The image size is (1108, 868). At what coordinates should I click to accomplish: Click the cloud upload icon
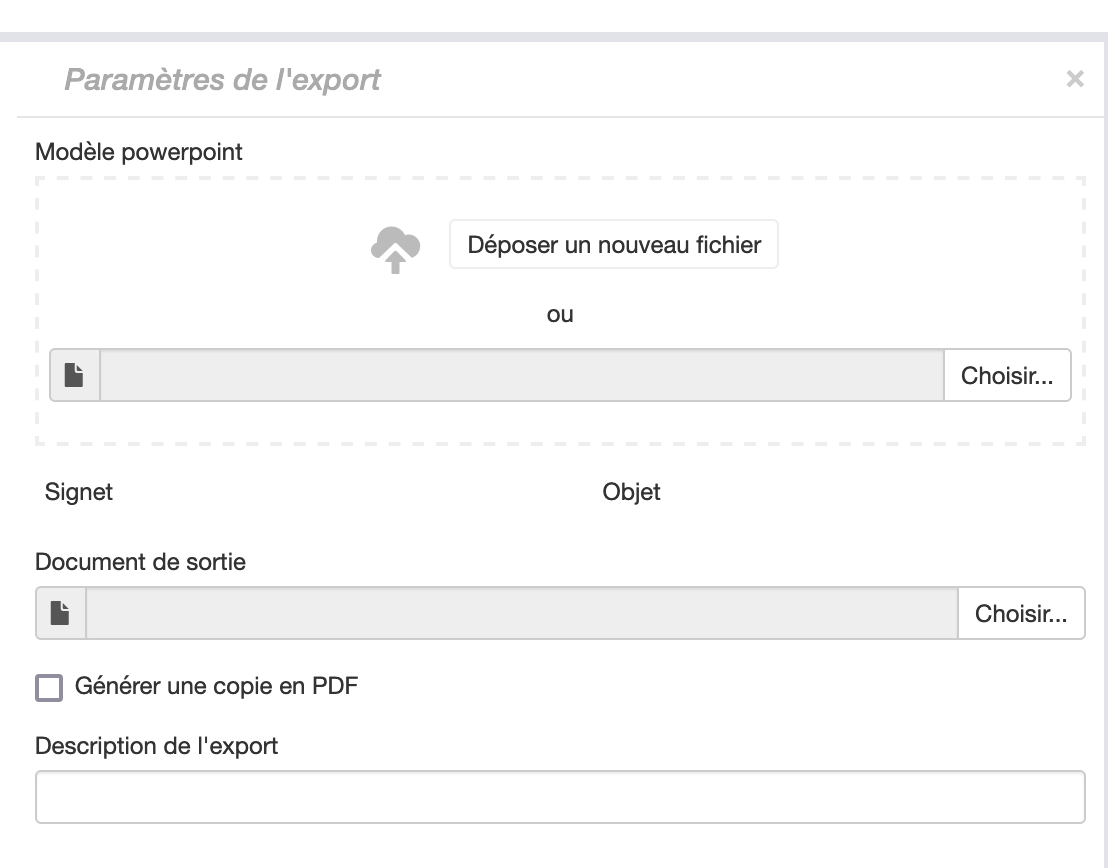(x=395, y=248)
